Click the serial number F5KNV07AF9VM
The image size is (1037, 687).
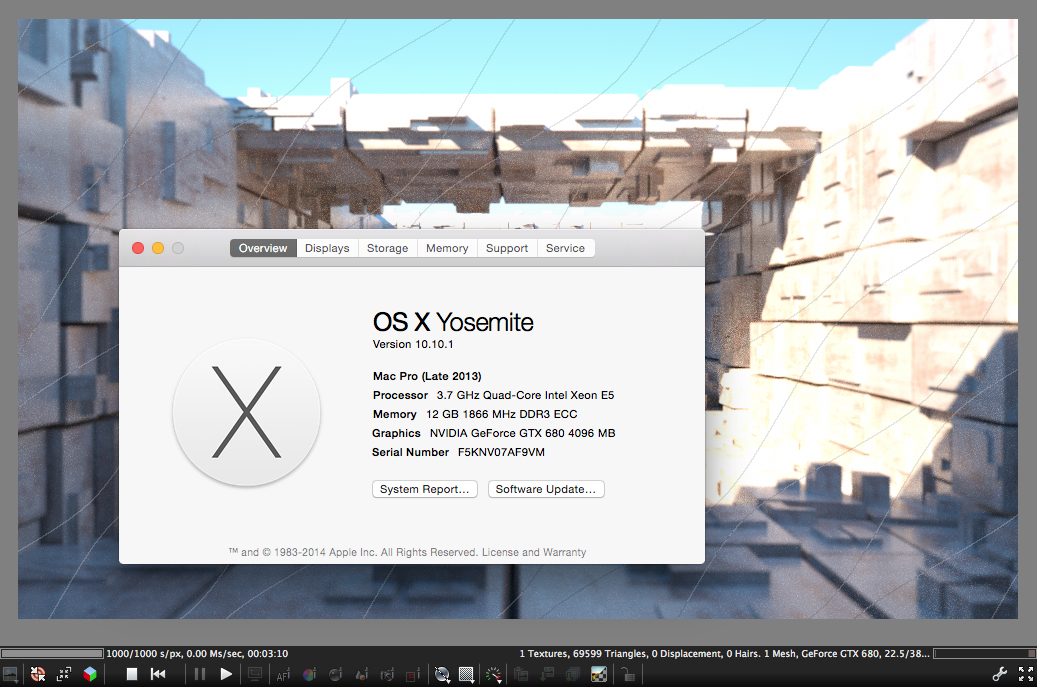501,452
